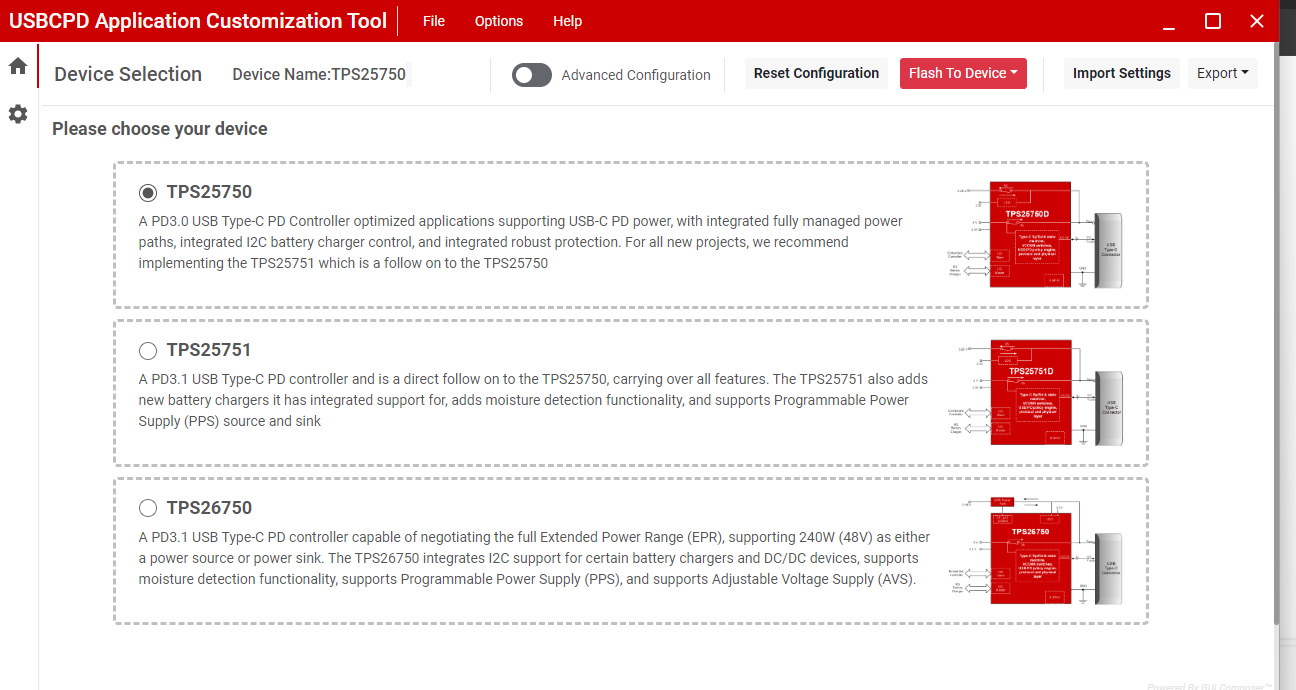Open the File menu
The height and width of the screenshot is (690, 1296).
[x=434, y=21]
